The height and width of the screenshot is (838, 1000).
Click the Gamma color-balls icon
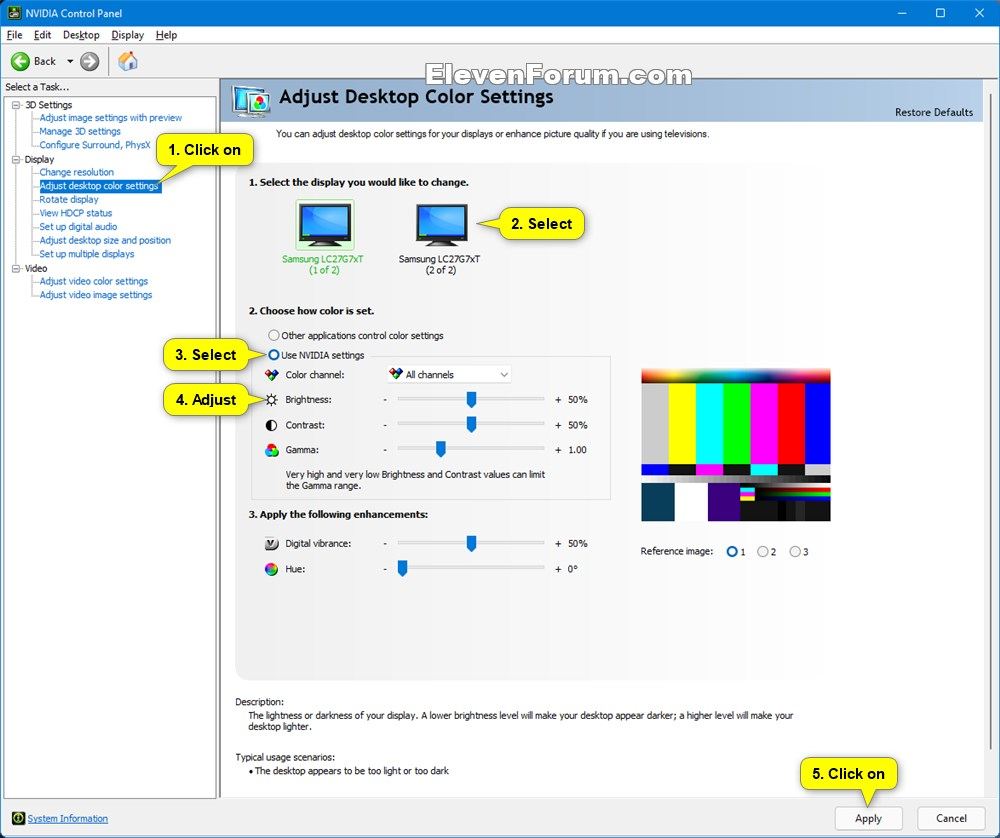[270, 450]
